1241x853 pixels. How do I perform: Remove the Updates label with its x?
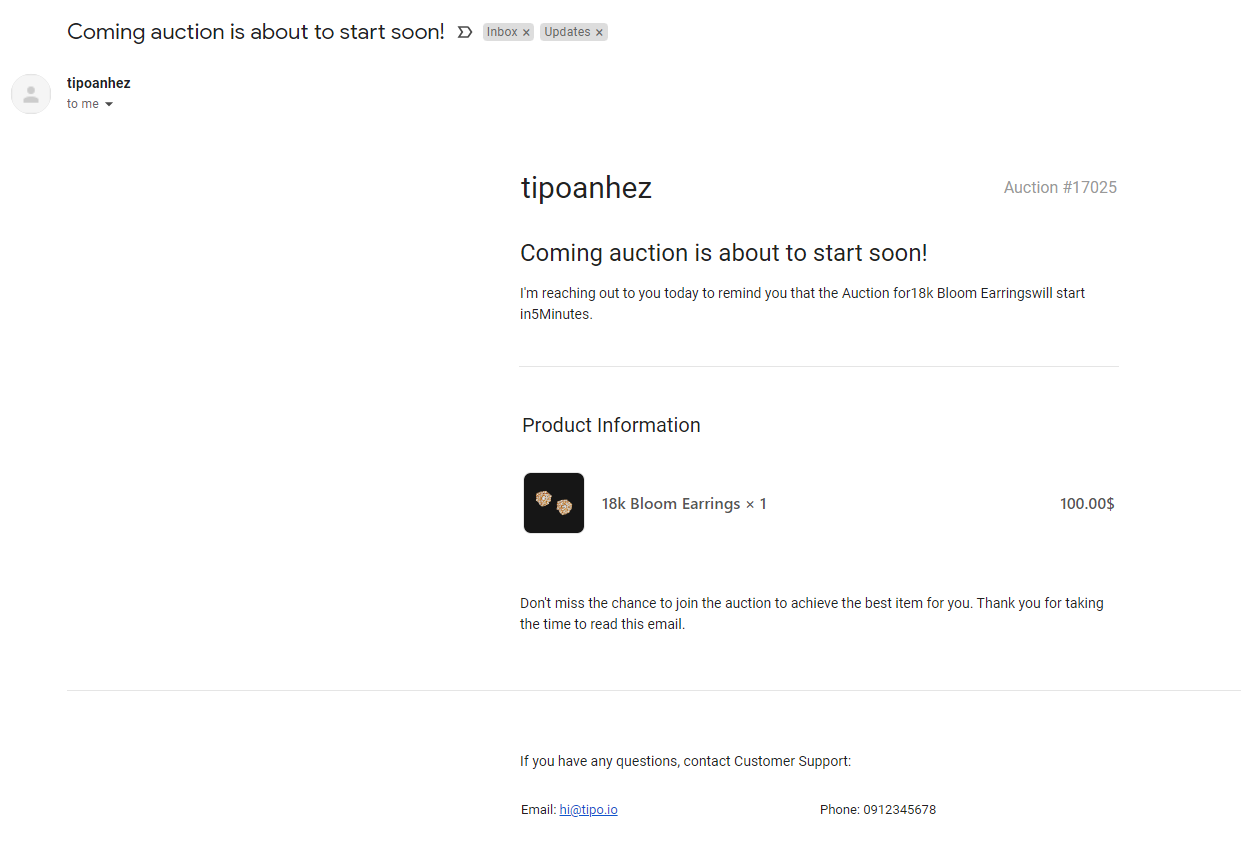coord(599,33)
